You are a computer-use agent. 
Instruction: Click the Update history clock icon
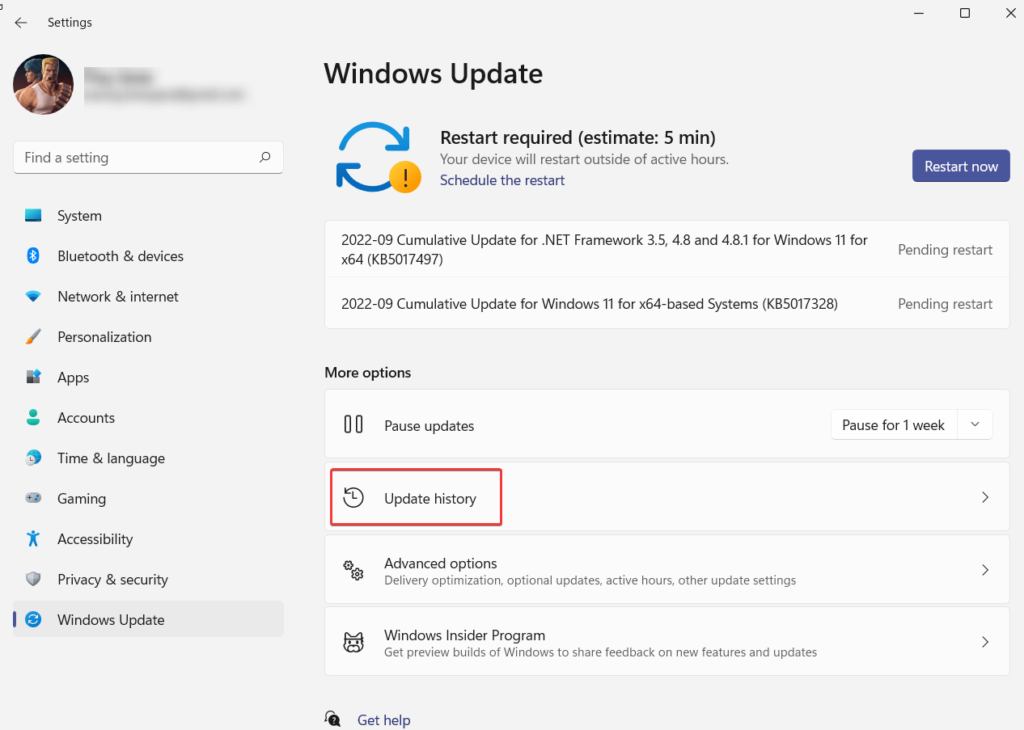pyautogui.click(x=353, y=498)
